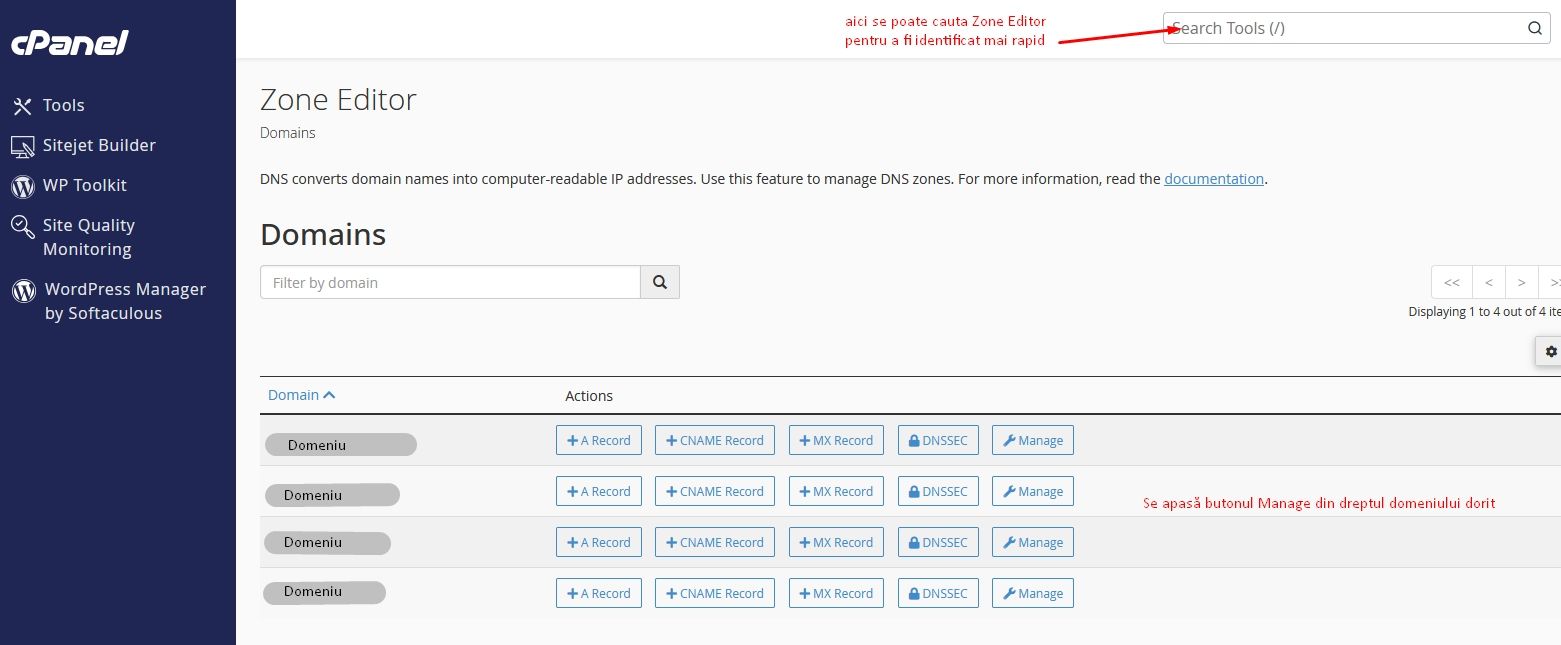Add an A Record in the second domain row

[x=599, y=491]
